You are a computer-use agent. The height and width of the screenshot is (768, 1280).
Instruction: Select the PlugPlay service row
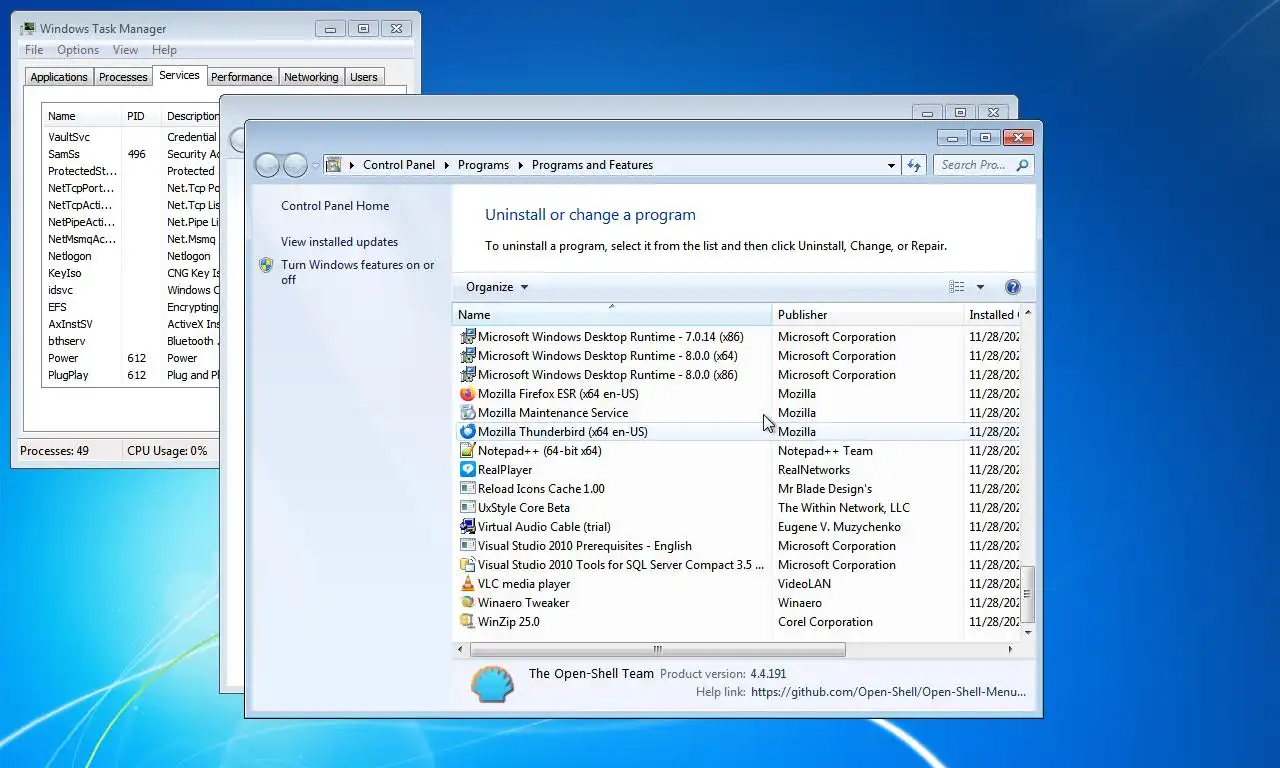(x=130, y=375)
